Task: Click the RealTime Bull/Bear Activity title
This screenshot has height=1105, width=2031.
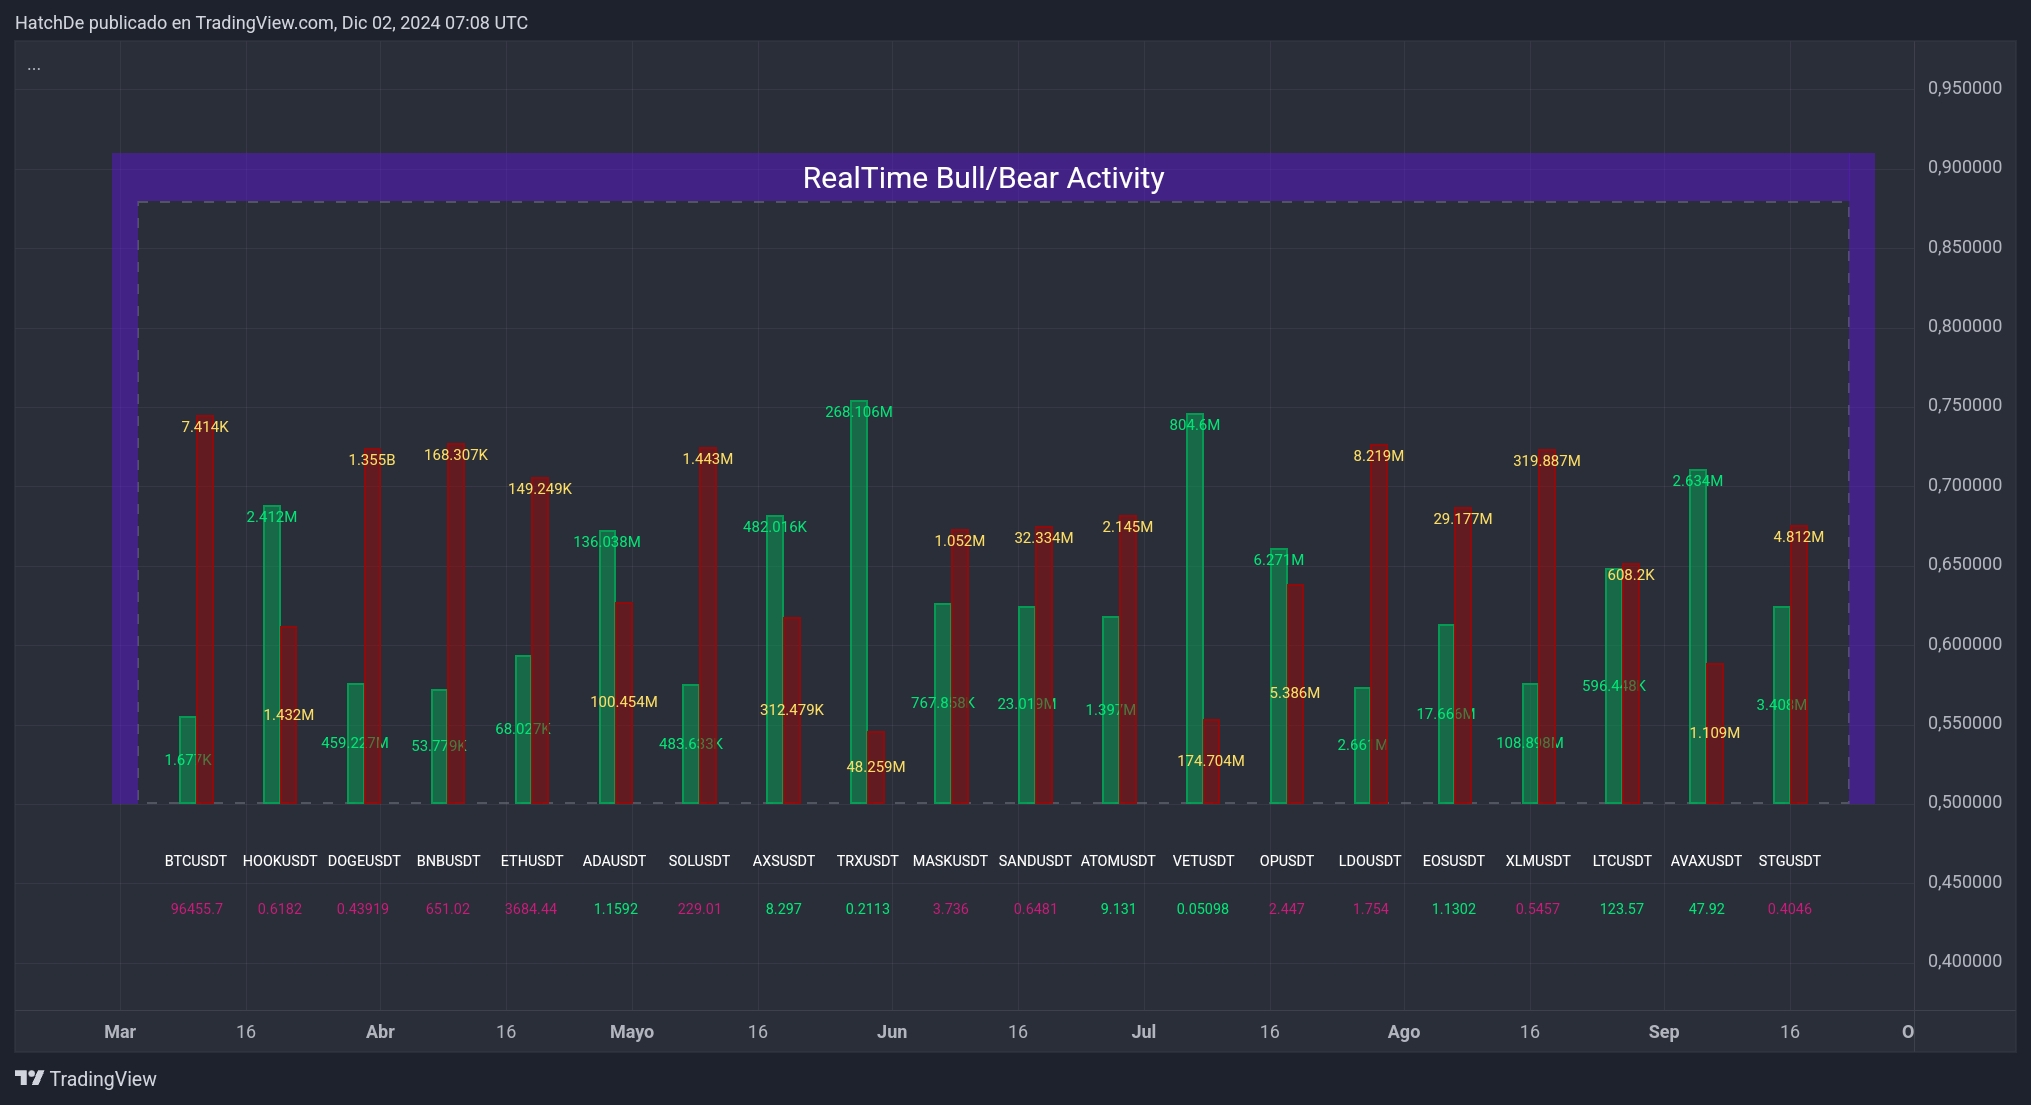Action: pyautogui.click(x=983, y=177)
